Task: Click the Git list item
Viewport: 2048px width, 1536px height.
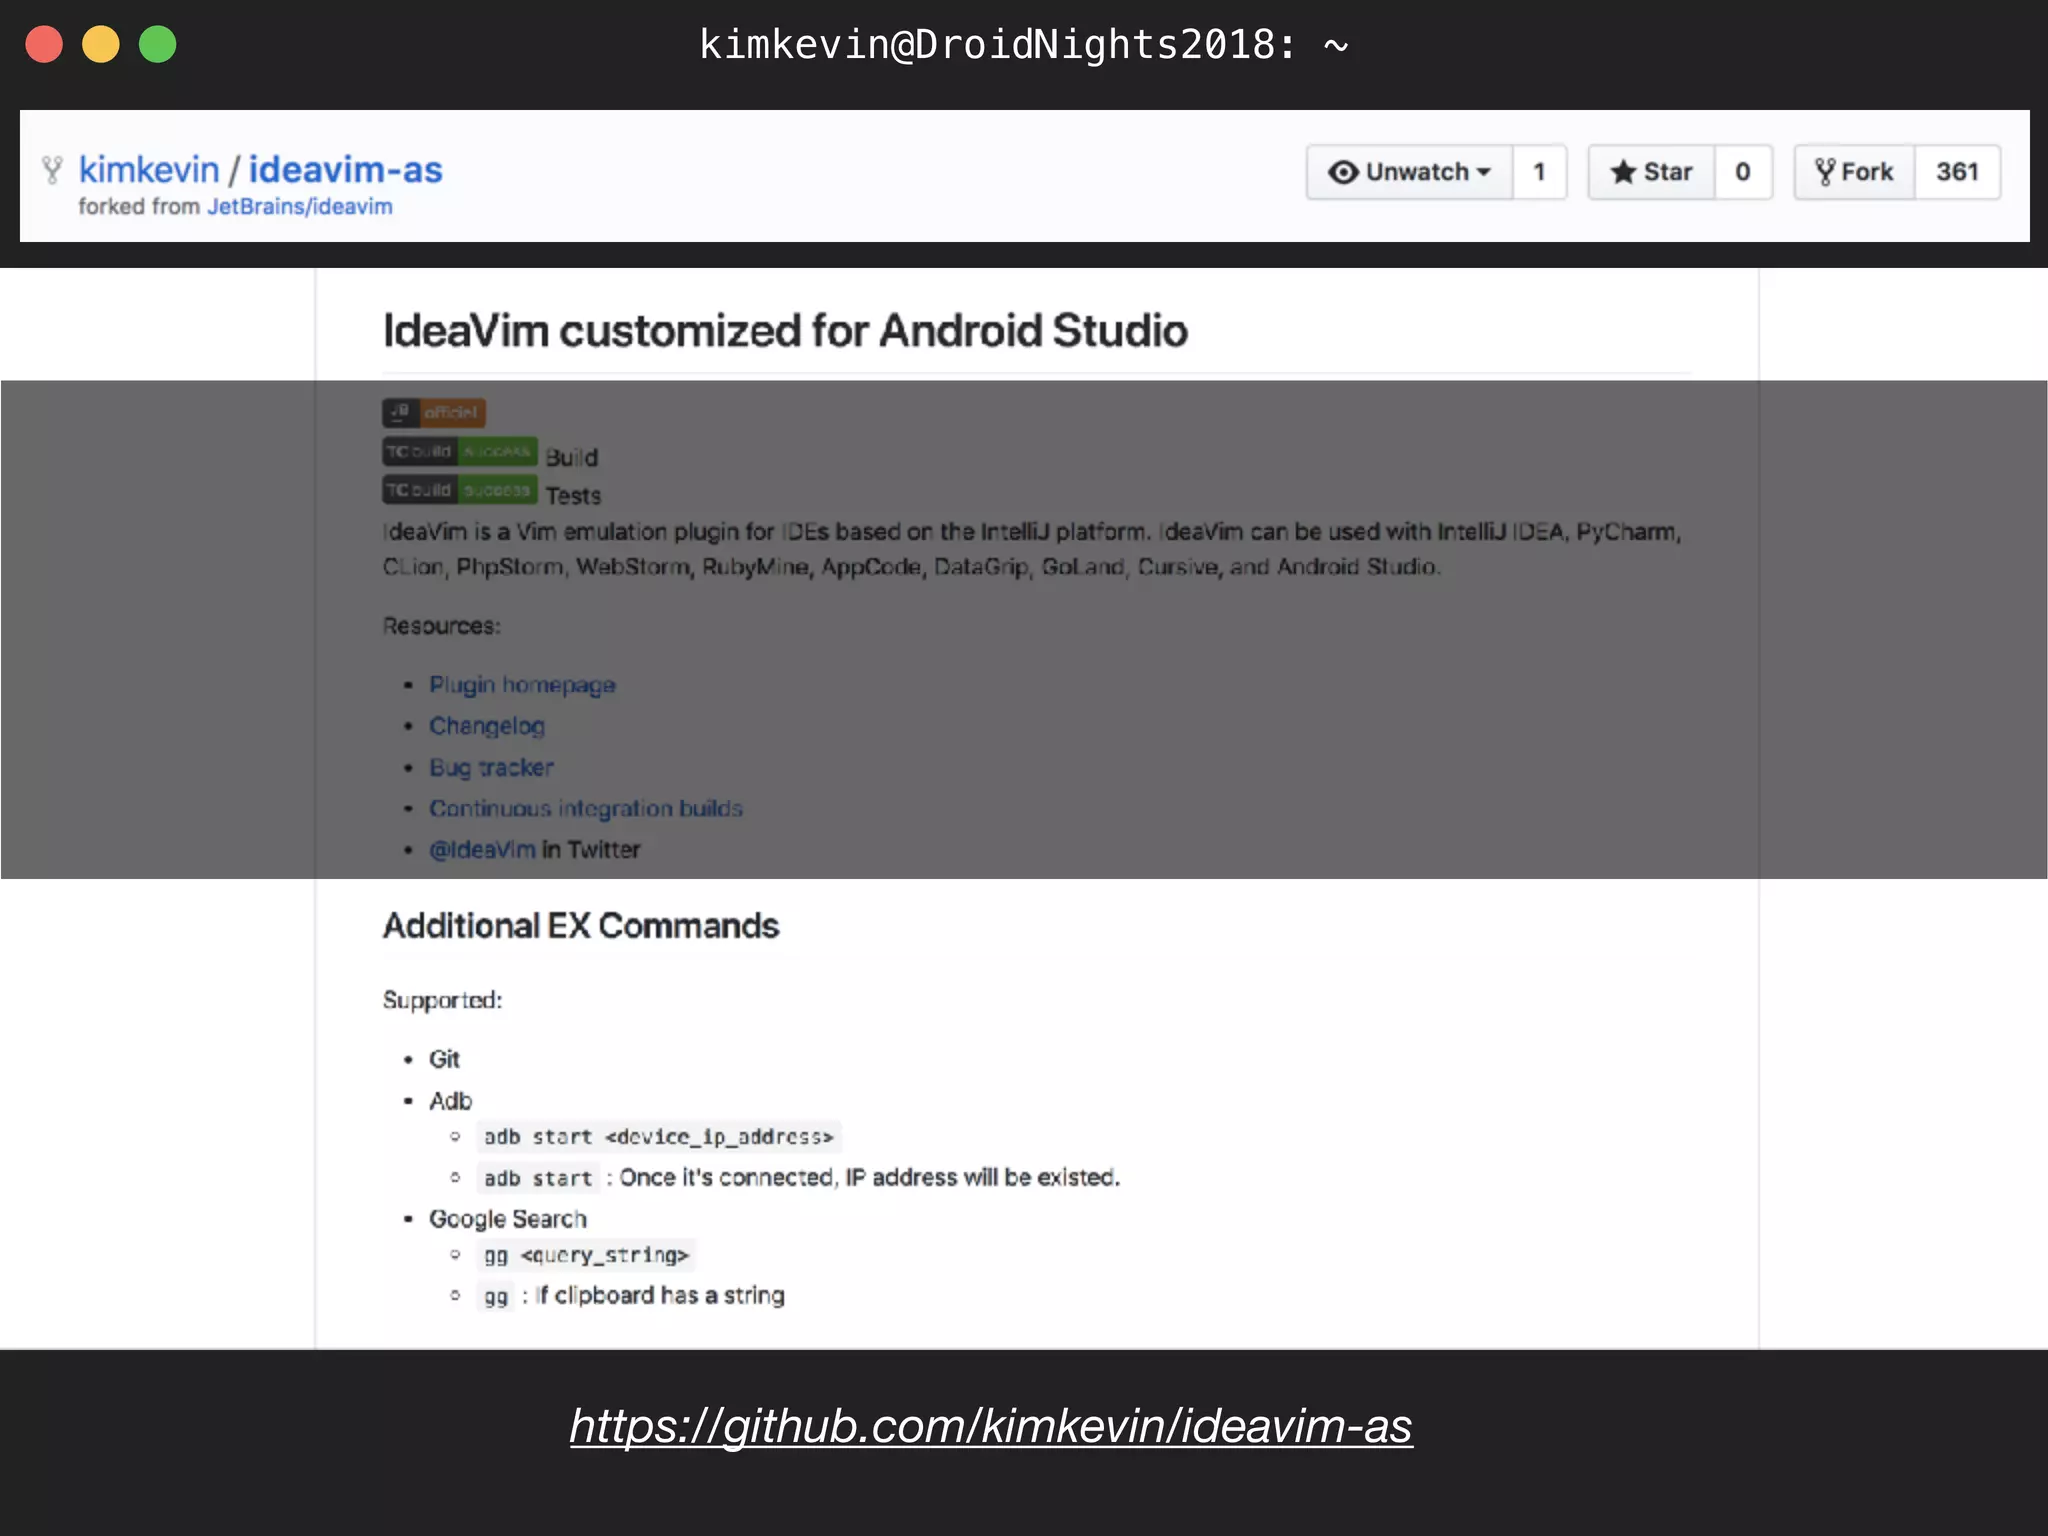Action: [444, 1059]
